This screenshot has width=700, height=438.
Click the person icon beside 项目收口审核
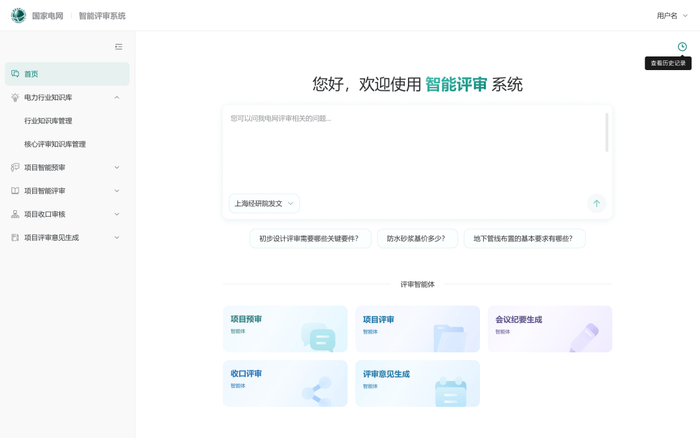point(15,214)
